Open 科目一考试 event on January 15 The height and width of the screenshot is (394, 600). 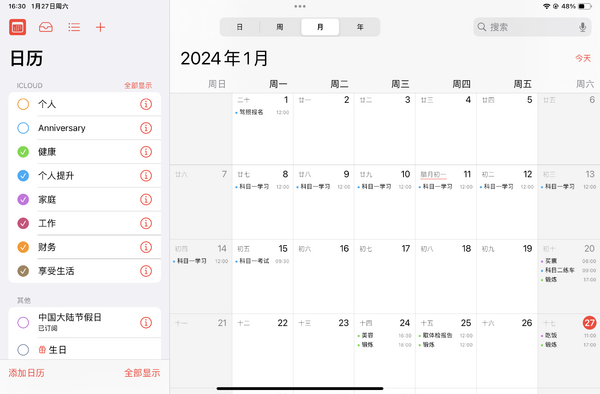(x=262, y=261)
